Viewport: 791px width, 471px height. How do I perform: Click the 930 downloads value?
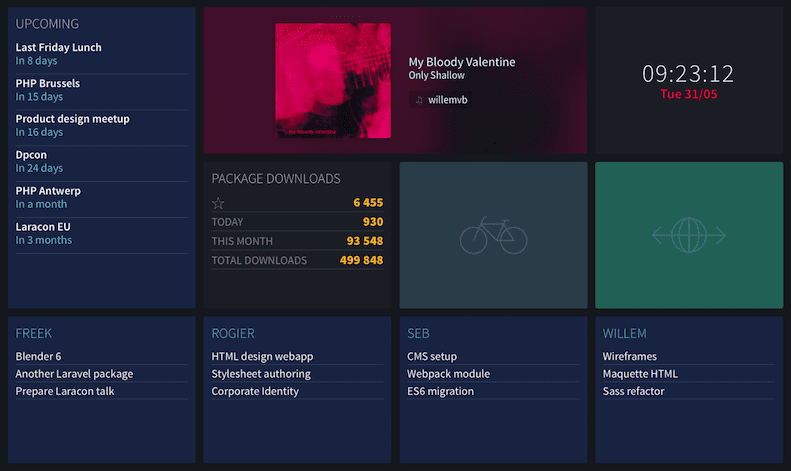tap(373, 222)
